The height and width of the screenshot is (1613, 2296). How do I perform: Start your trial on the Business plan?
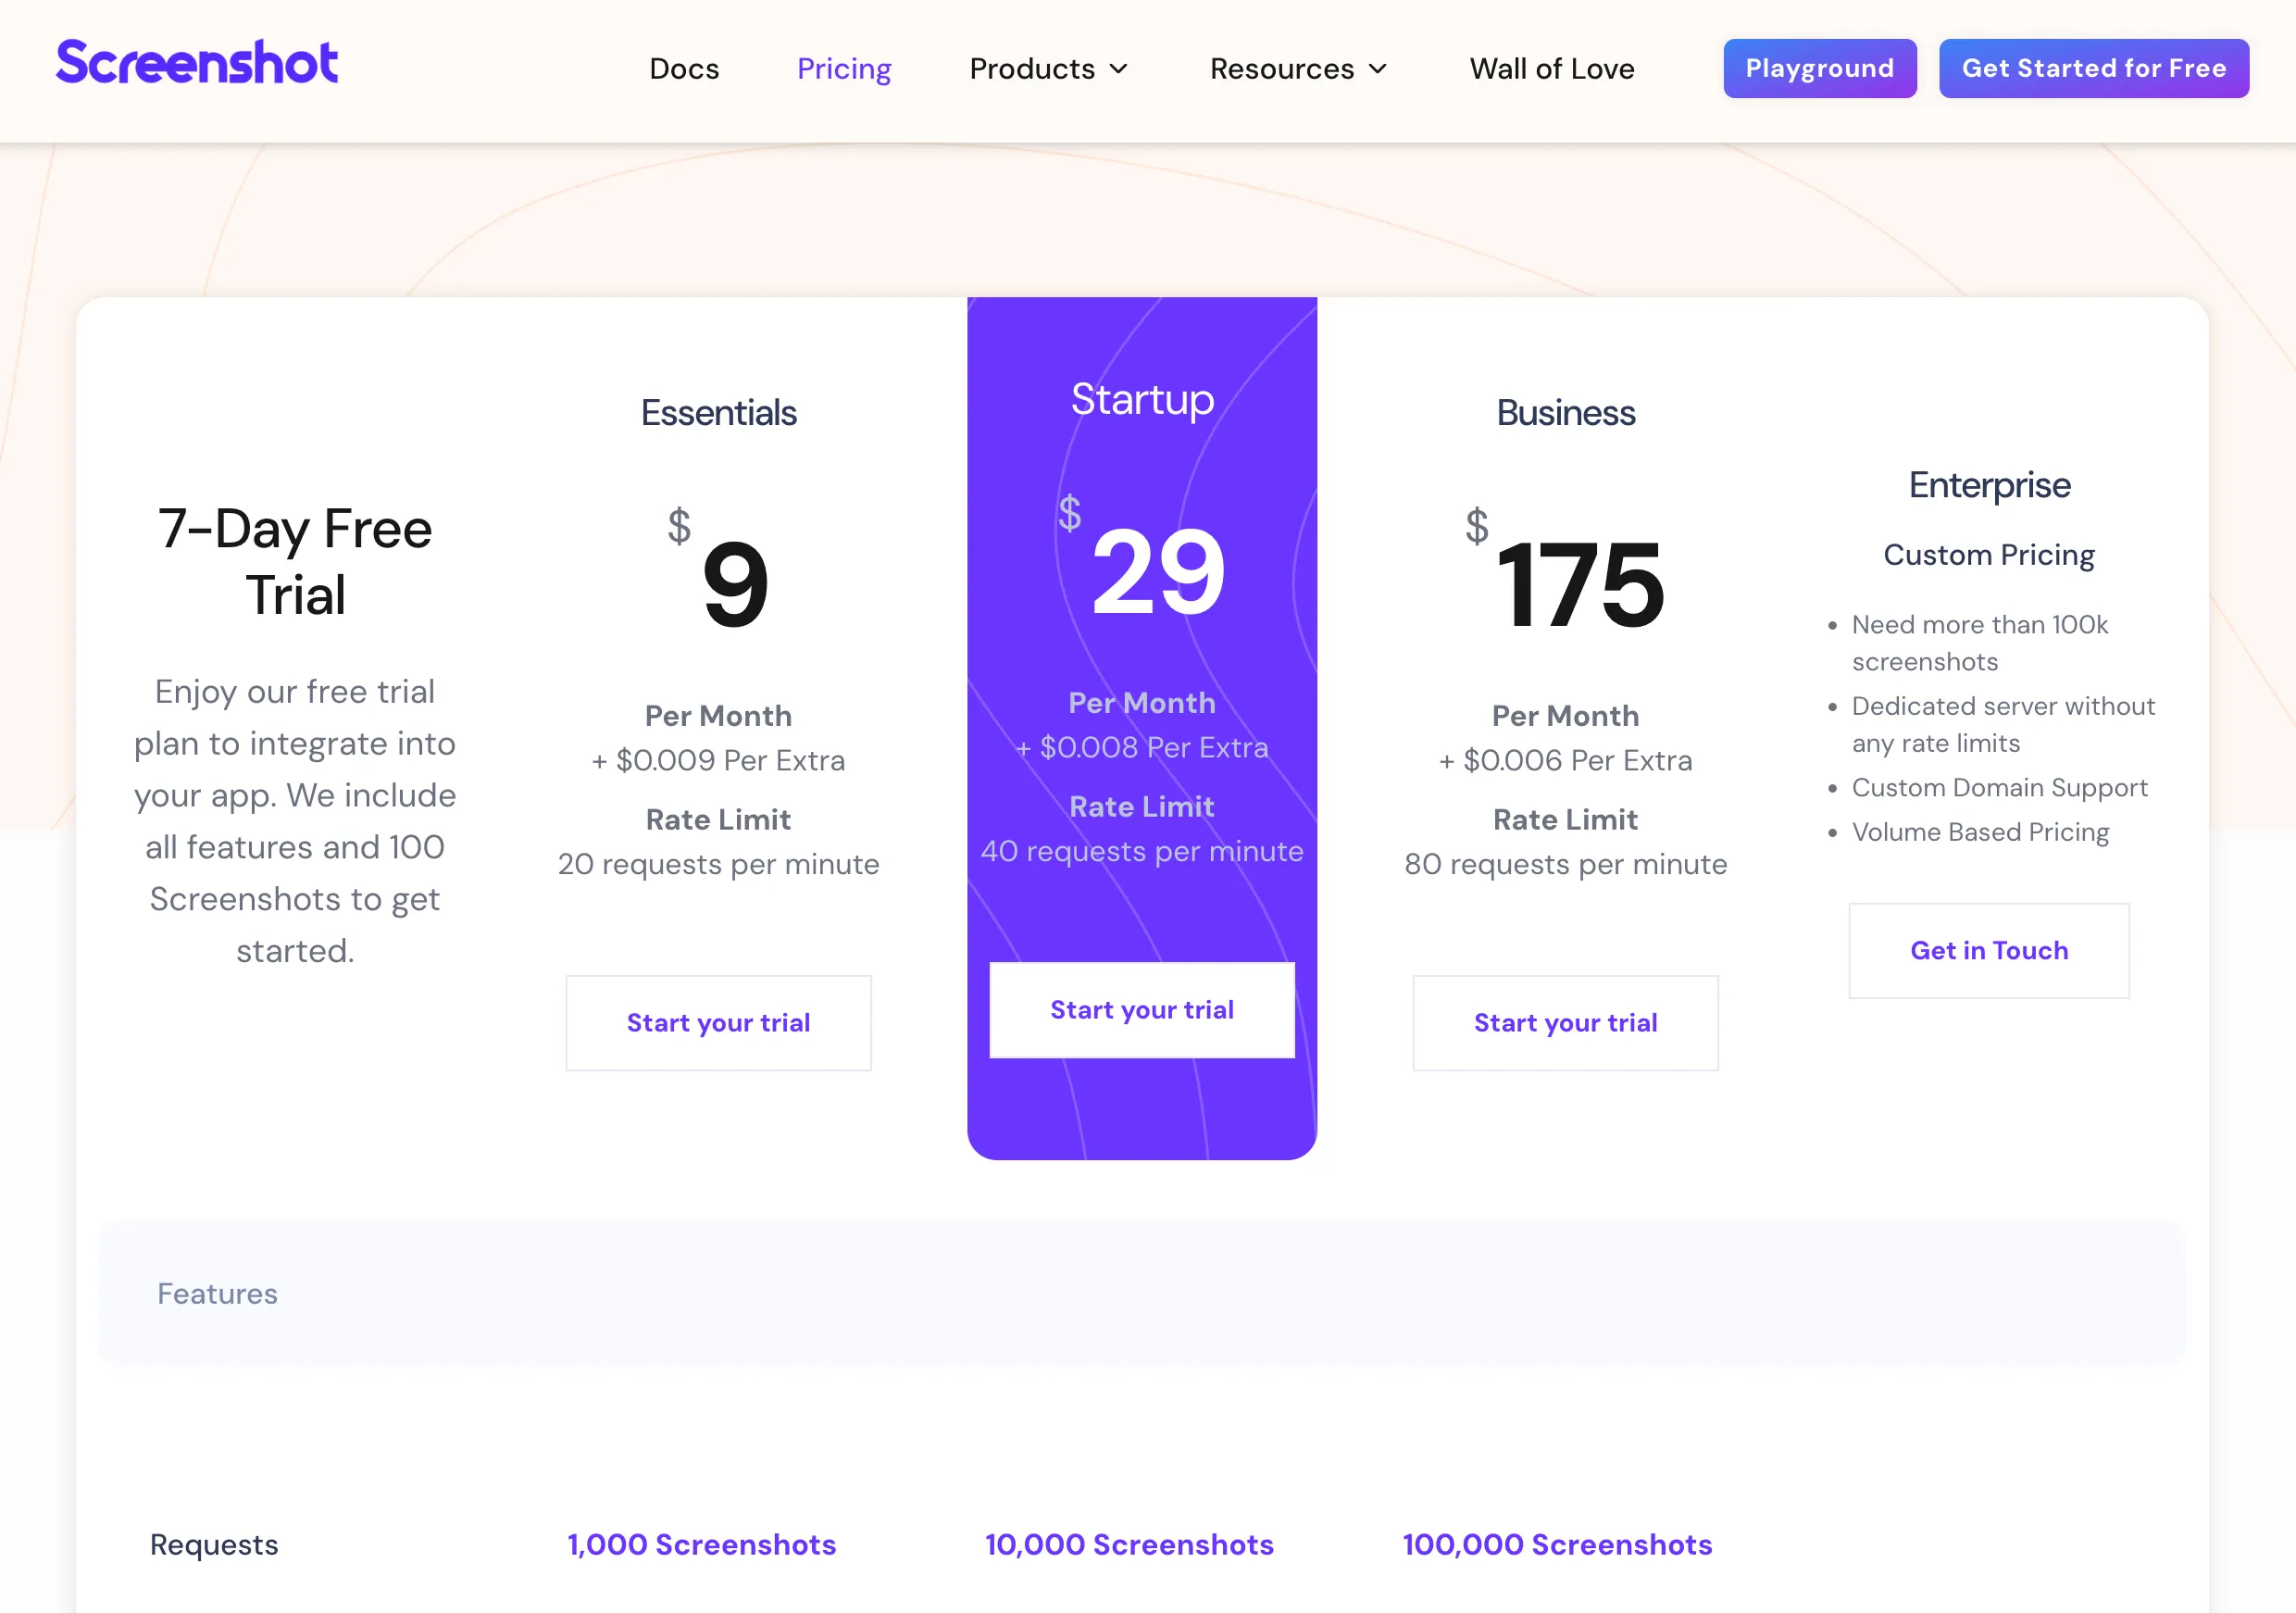(x=1565, y=1022)
